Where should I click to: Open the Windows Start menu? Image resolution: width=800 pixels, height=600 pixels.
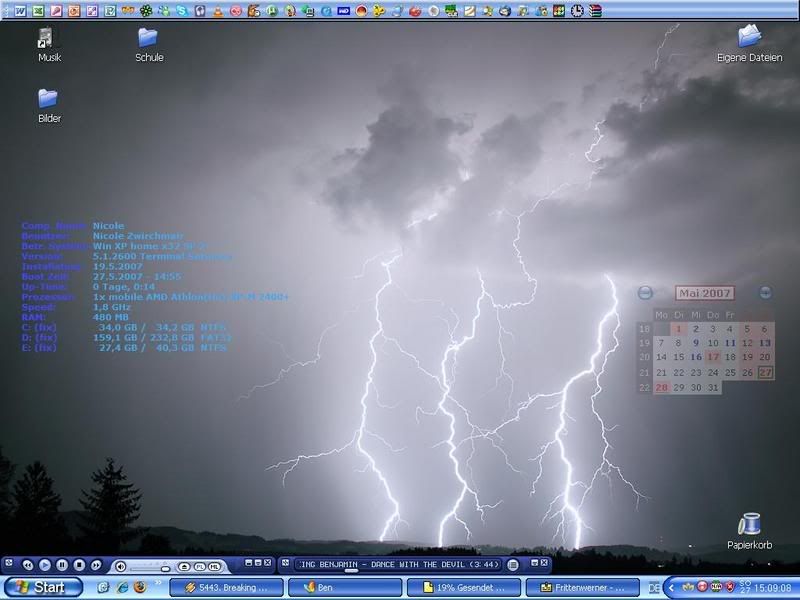coord(40,587)
